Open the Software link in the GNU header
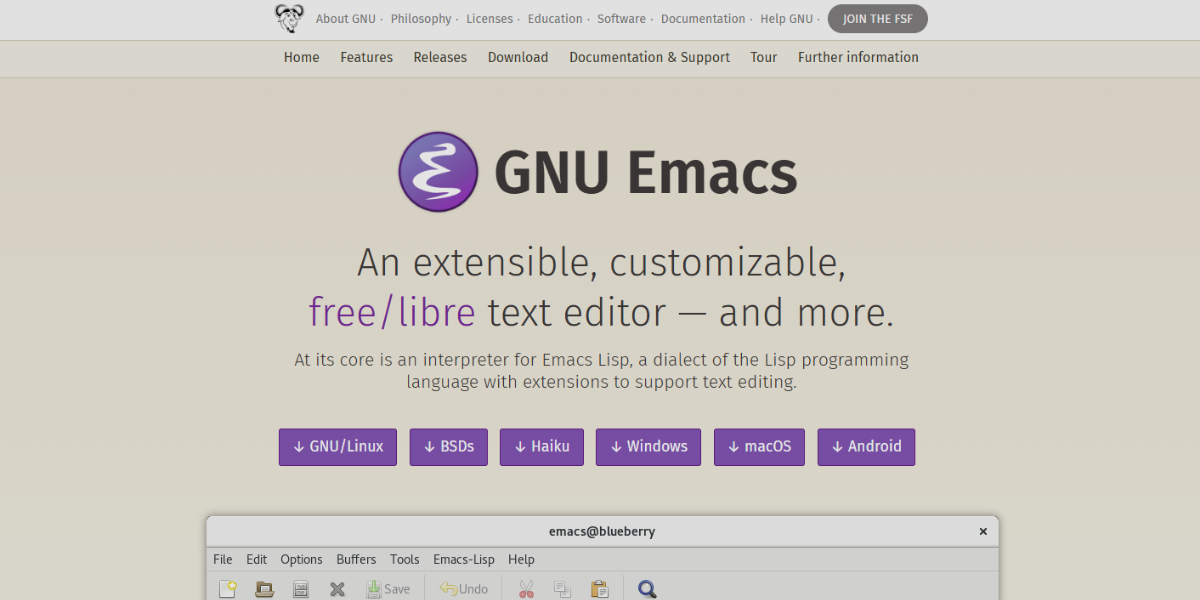Image resolution: width=1200 pixels, height=600 pixels. [622, 18]
